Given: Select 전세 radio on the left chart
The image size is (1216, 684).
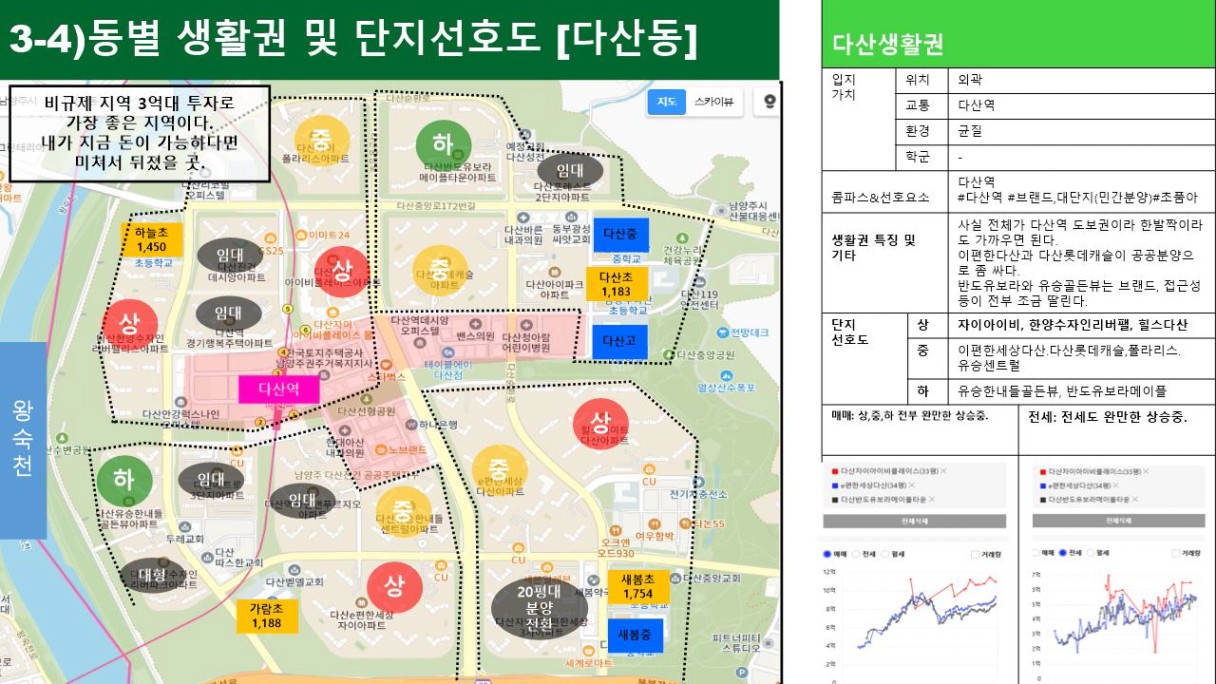Looking at the screenshot, I should [x=856, y=554].
